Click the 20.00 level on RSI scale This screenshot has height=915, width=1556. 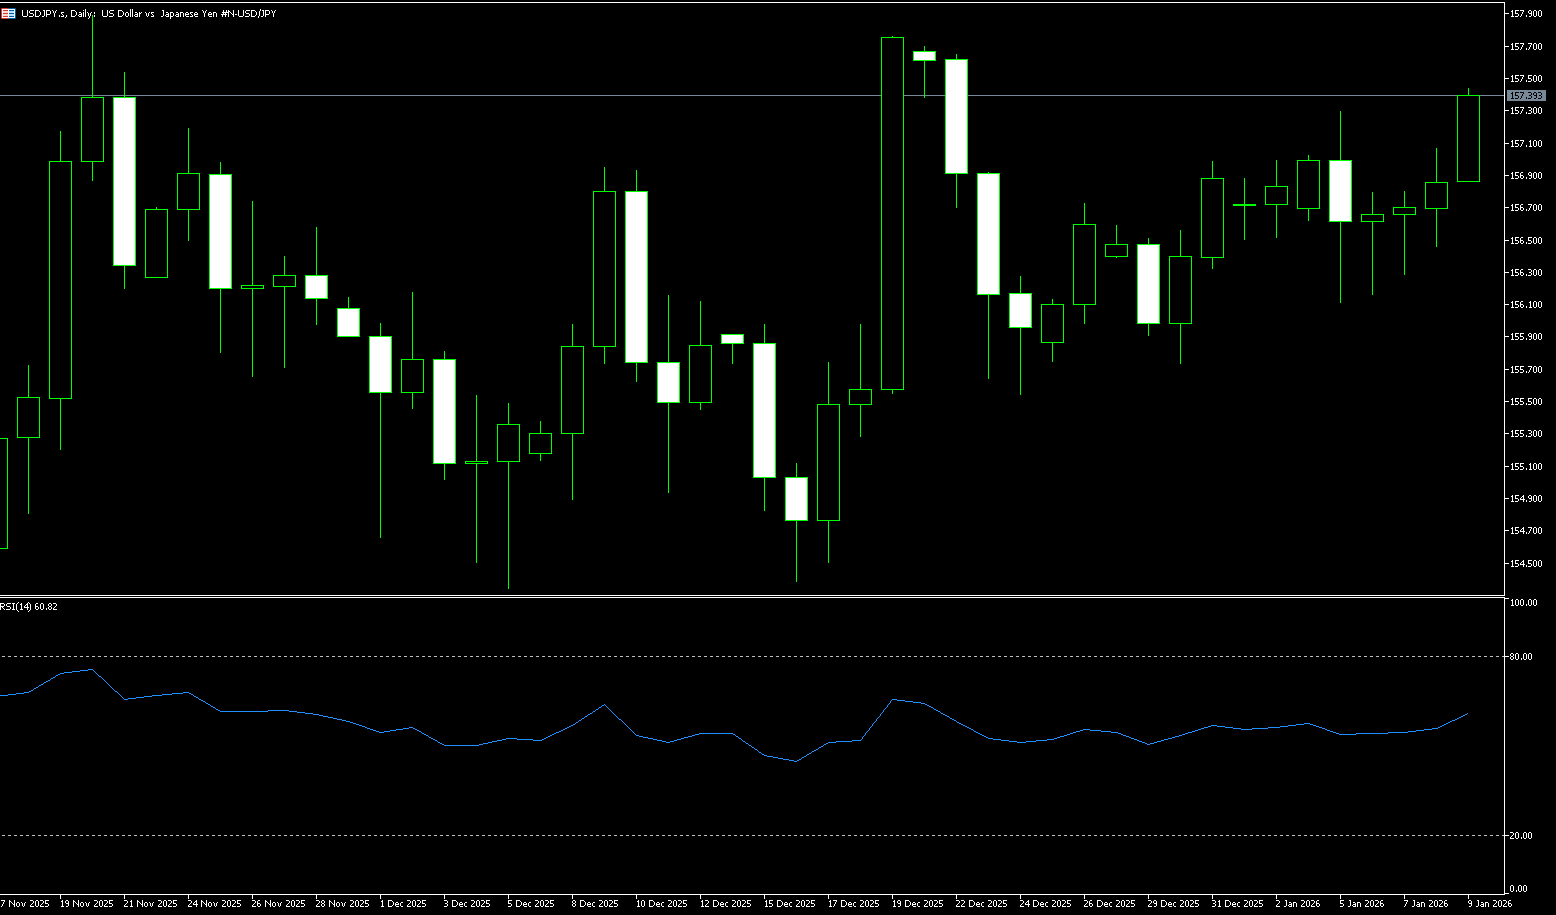coord(1522,836)
